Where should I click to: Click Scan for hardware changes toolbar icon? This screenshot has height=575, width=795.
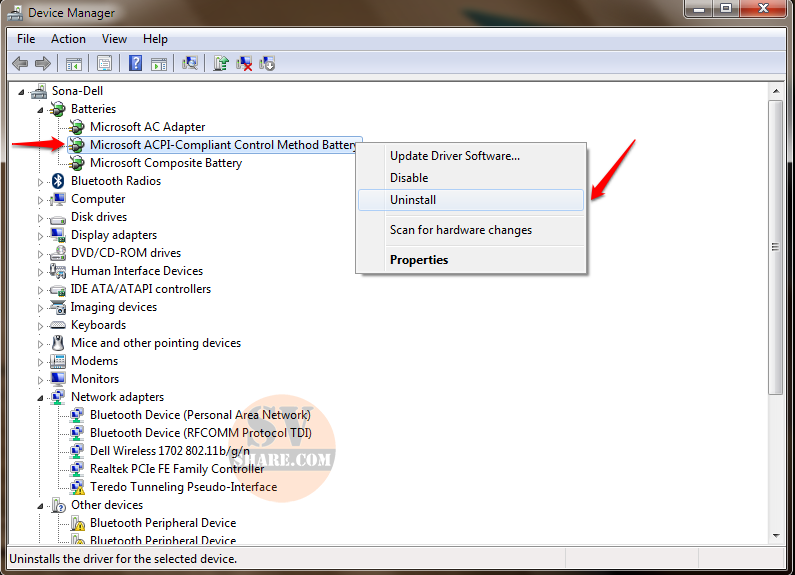[x=190, y=63]
